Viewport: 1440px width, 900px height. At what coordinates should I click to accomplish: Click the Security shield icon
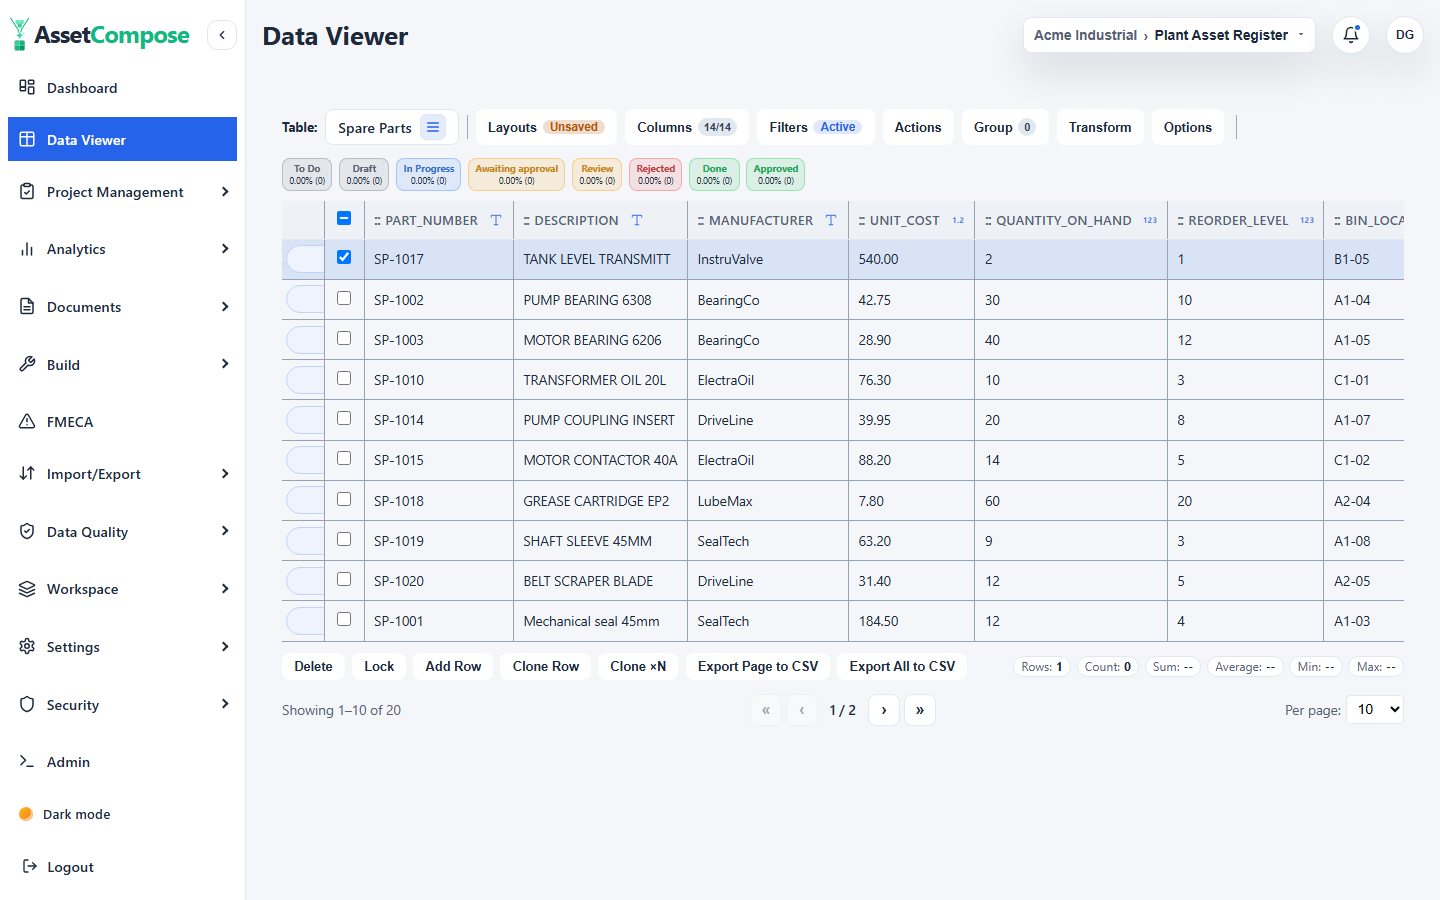click(x=27, y=704)
